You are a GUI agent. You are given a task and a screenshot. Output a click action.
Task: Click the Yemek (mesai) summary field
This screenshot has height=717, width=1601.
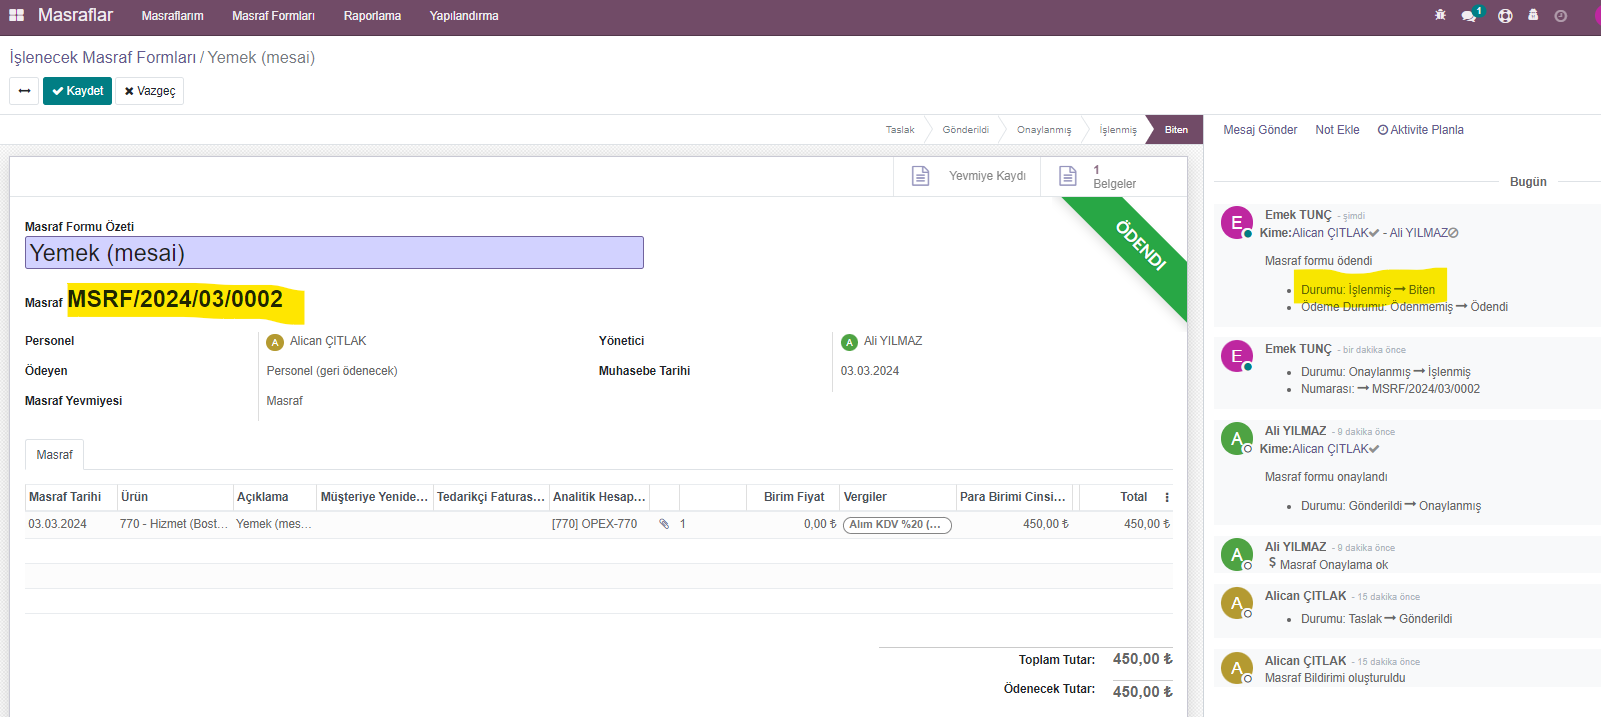(334, 253)
